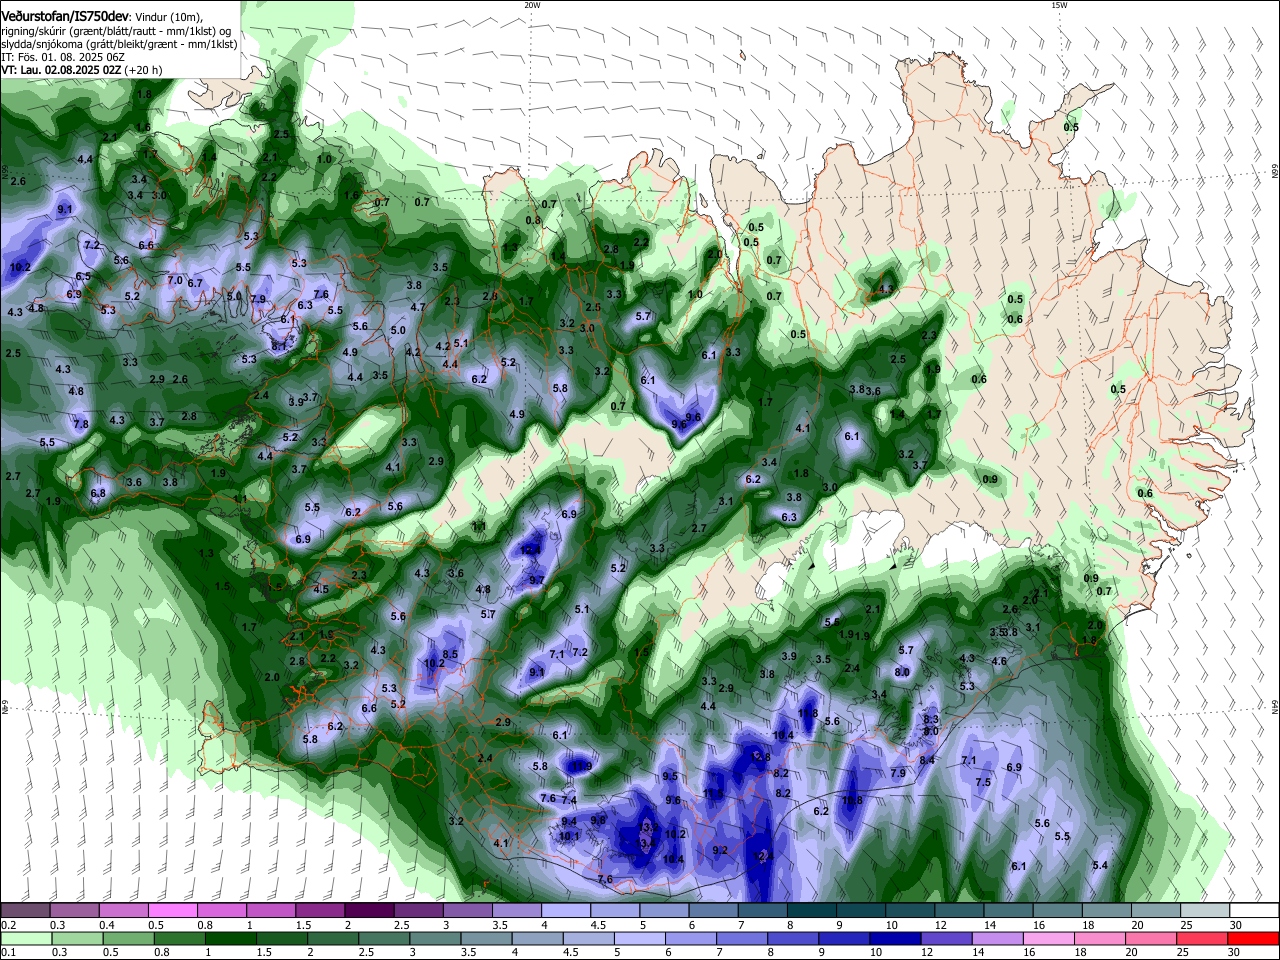Image resolution: width=1280 pixels, height=960 pixels.
Task: Click the violet swatch labeled 12 on rain scale
Action: [947, 938]
